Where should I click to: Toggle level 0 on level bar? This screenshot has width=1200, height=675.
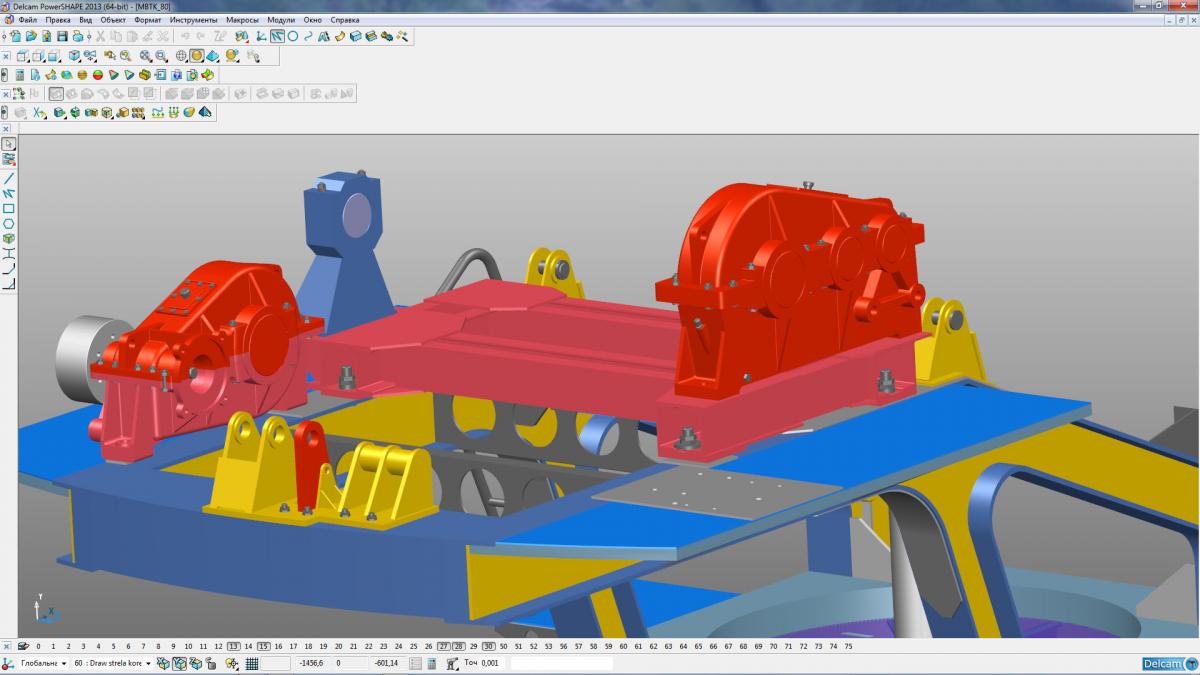pos(38,646)
